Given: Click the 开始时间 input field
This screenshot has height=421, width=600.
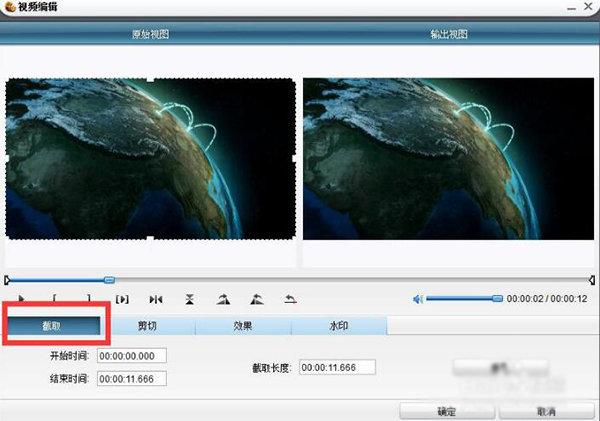Looking at the screenshot, I should (132, 356).
